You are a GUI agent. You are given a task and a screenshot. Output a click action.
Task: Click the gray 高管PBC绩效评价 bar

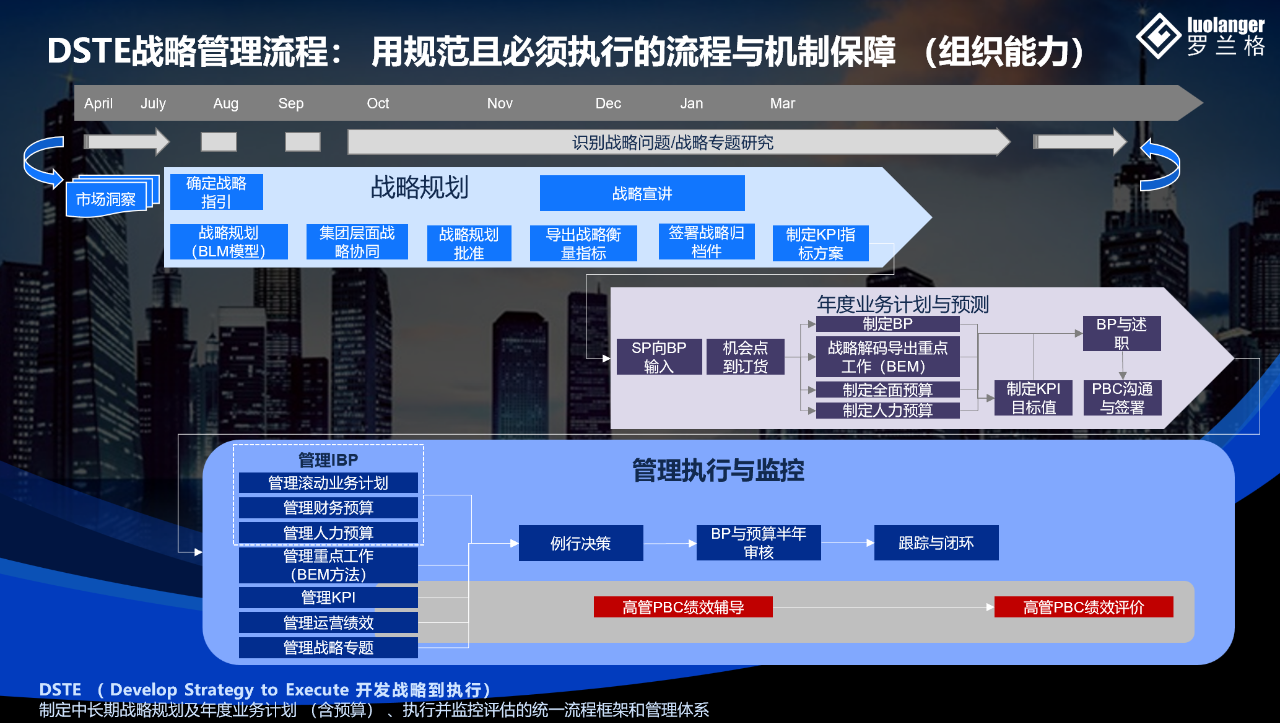click(1083, 606)
